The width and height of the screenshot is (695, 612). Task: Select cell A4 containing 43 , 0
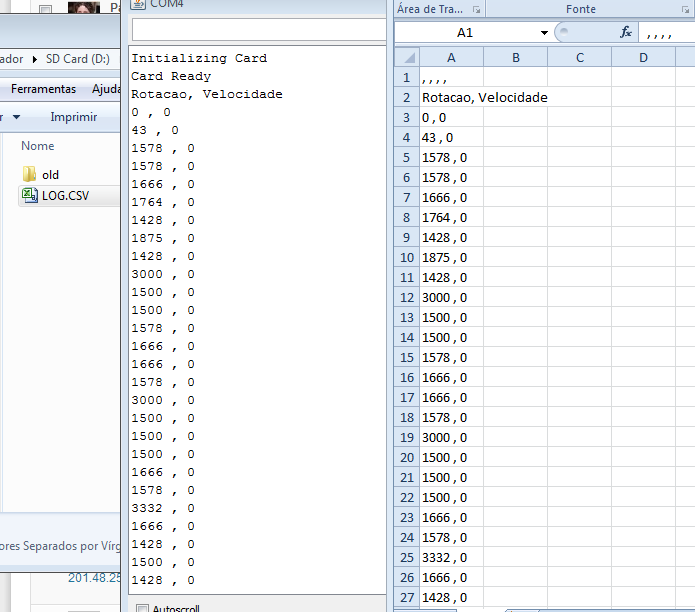point(451,137)
